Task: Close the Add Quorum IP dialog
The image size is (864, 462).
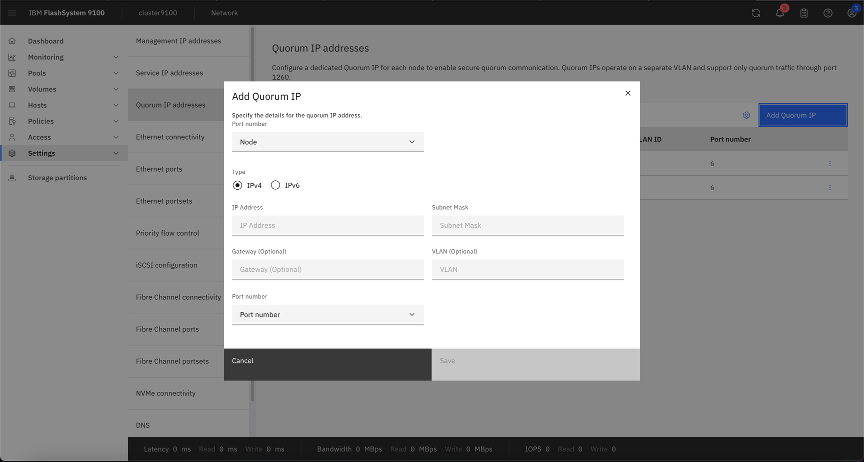Action: click(628, 93)
